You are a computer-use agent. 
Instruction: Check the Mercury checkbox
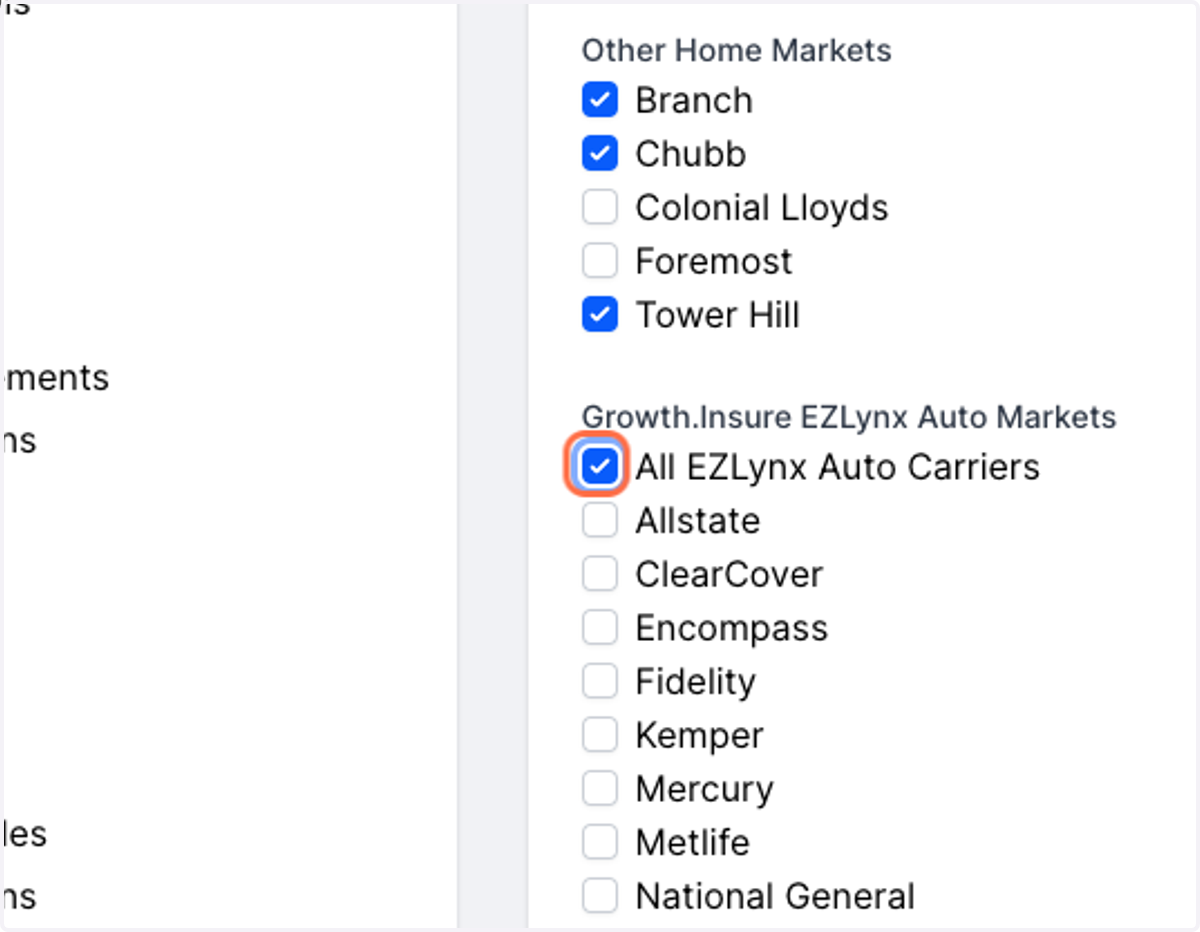[600, 789]
